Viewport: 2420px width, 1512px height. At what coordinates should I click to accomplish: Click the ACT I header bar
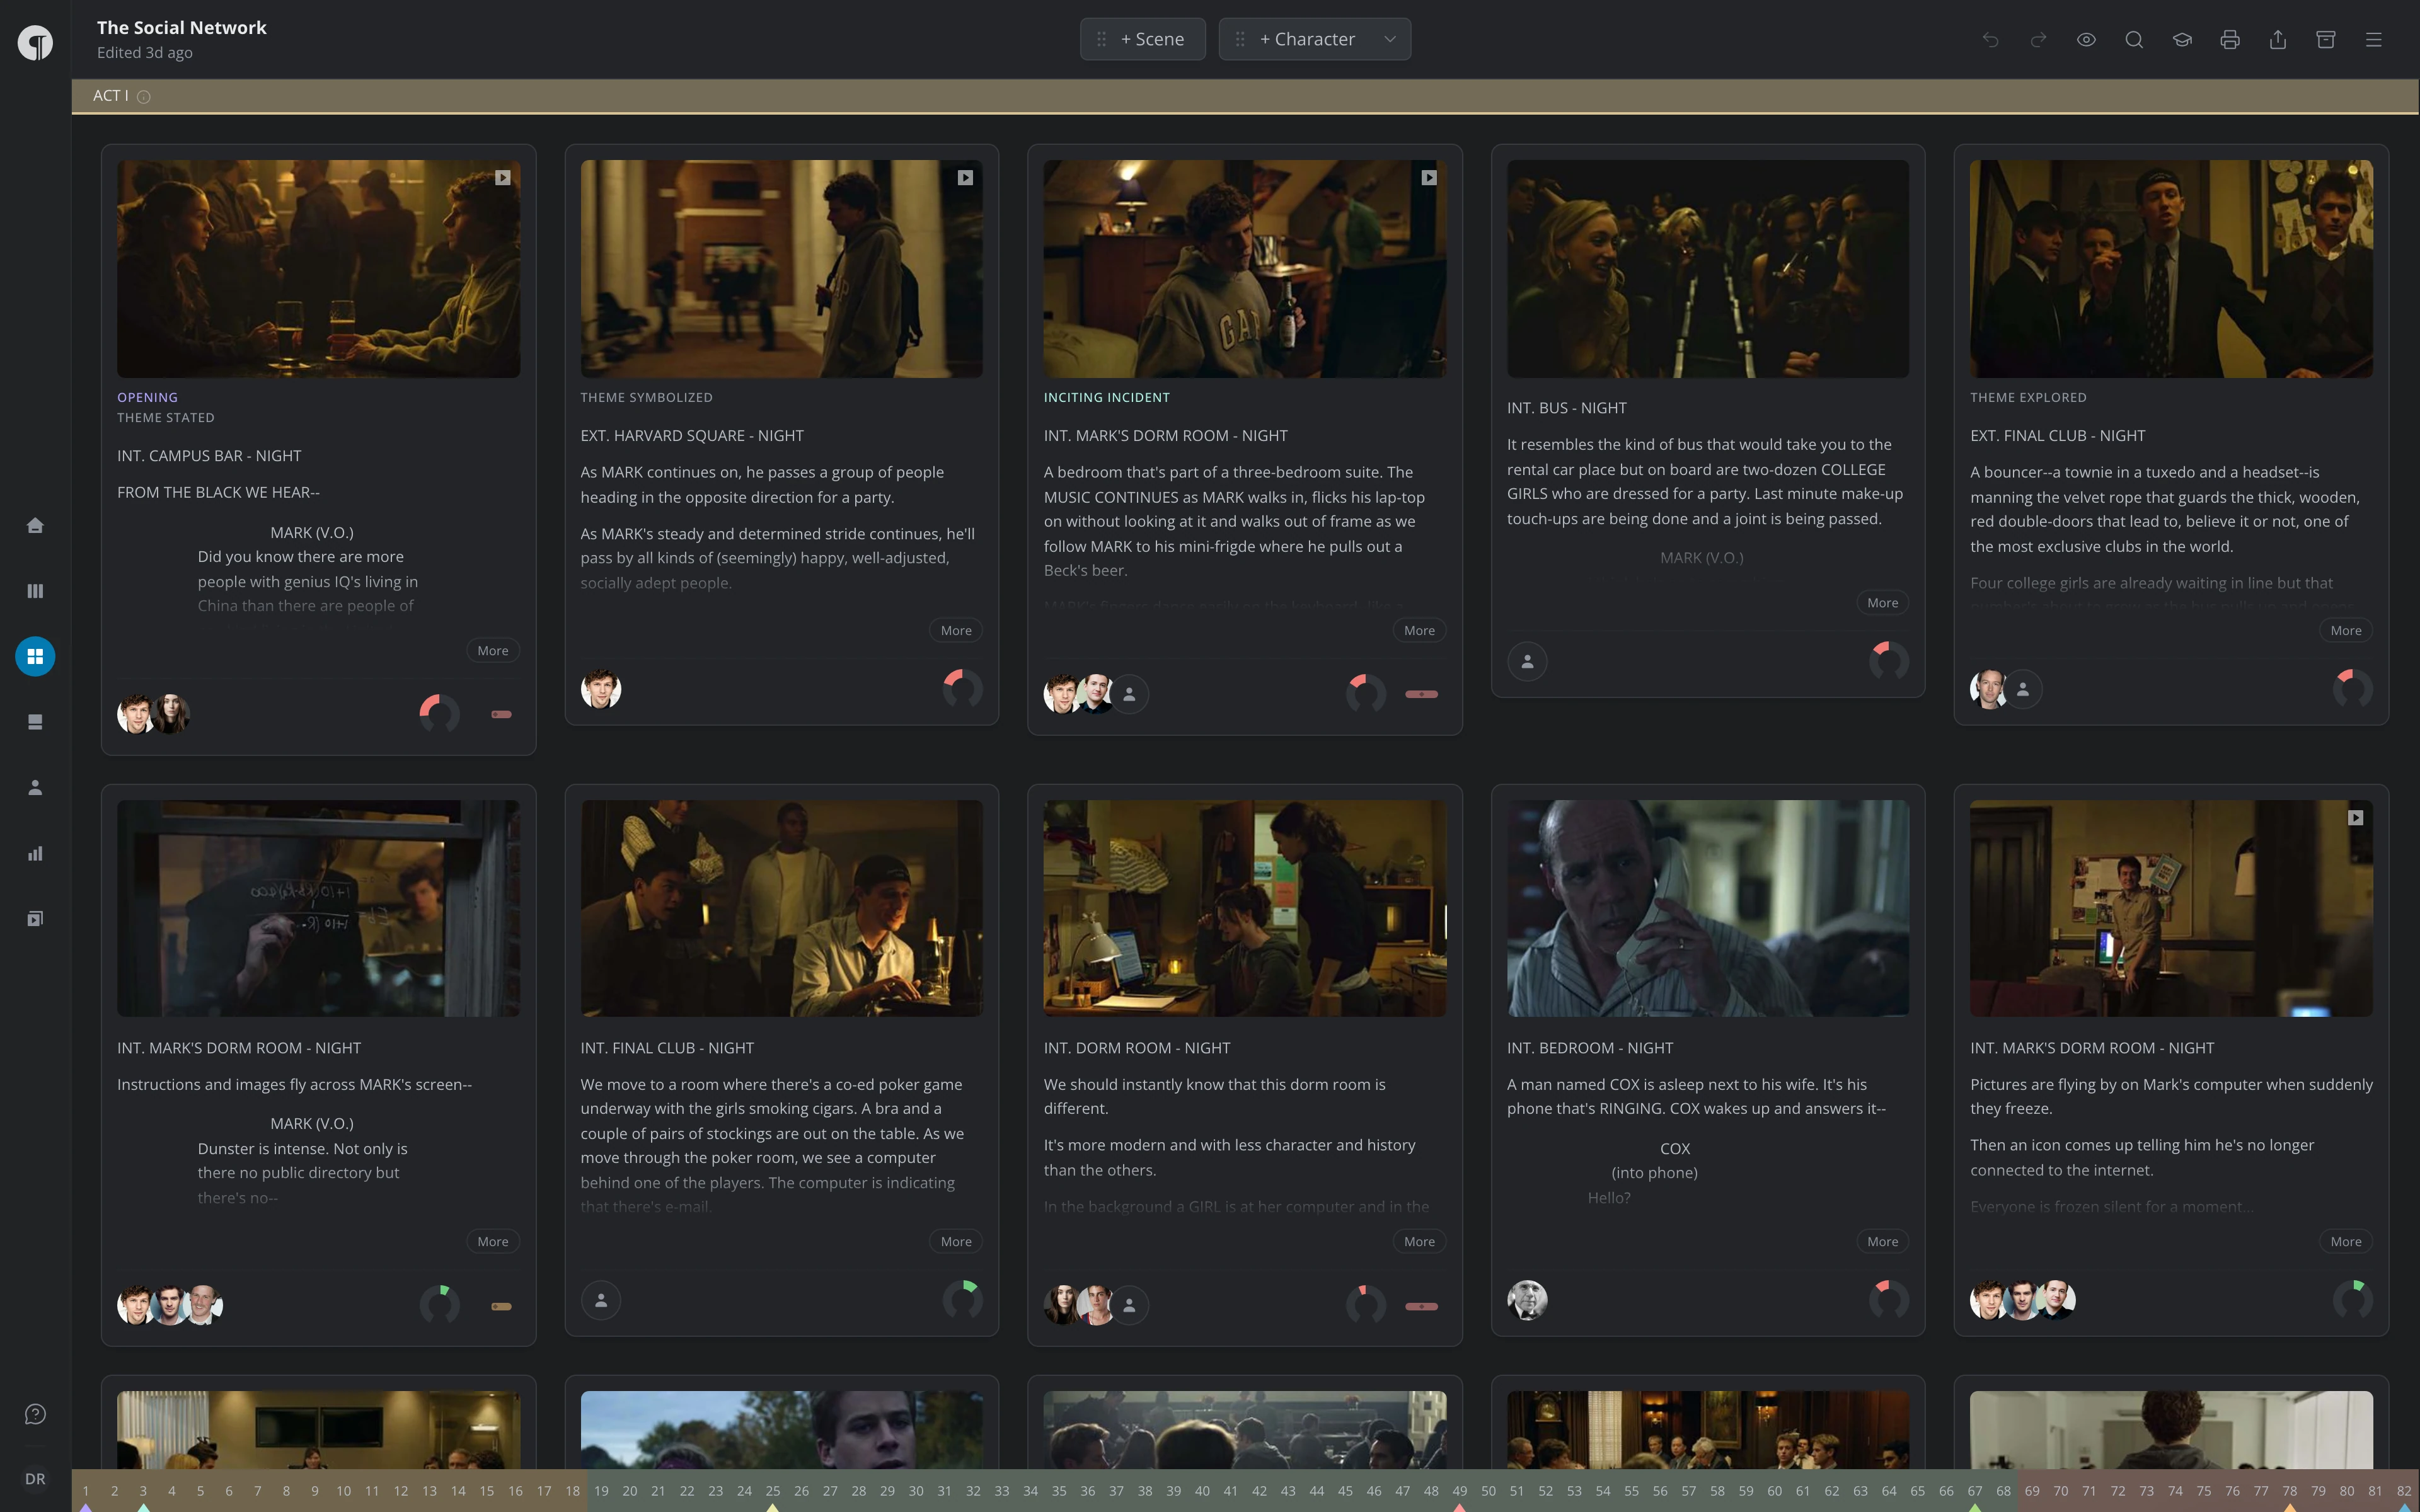tap(1245, 96)
